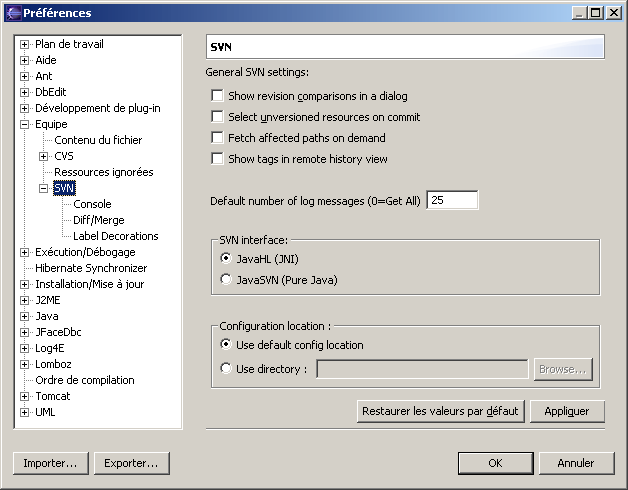628x490 pixels.
Task: Collapse the Equipe tree node
Action: point(25,124)
